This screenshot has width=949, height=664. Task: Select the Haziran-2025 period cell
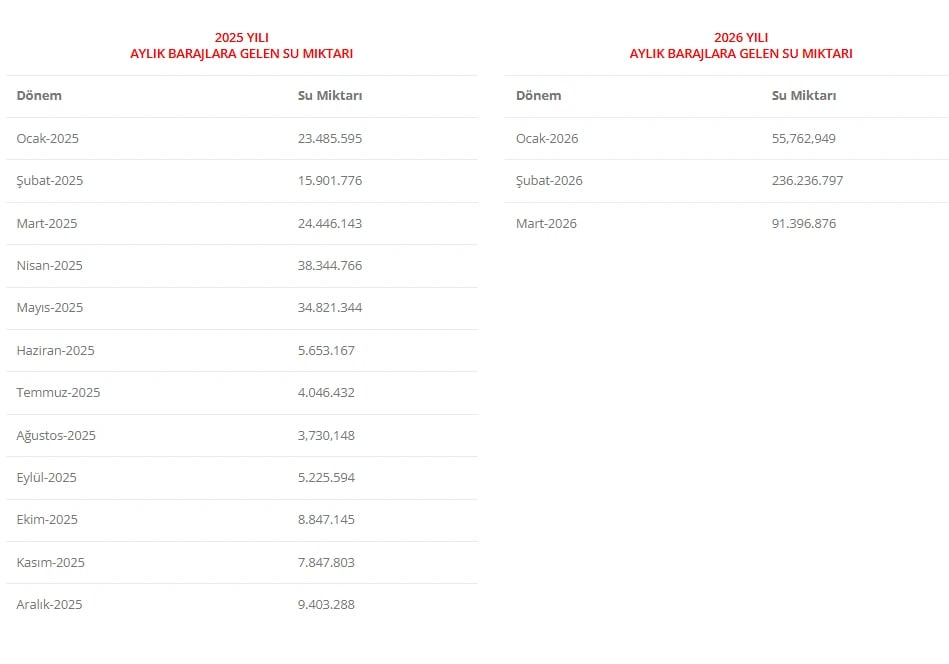pyautogui.click(x=55, y=351)
